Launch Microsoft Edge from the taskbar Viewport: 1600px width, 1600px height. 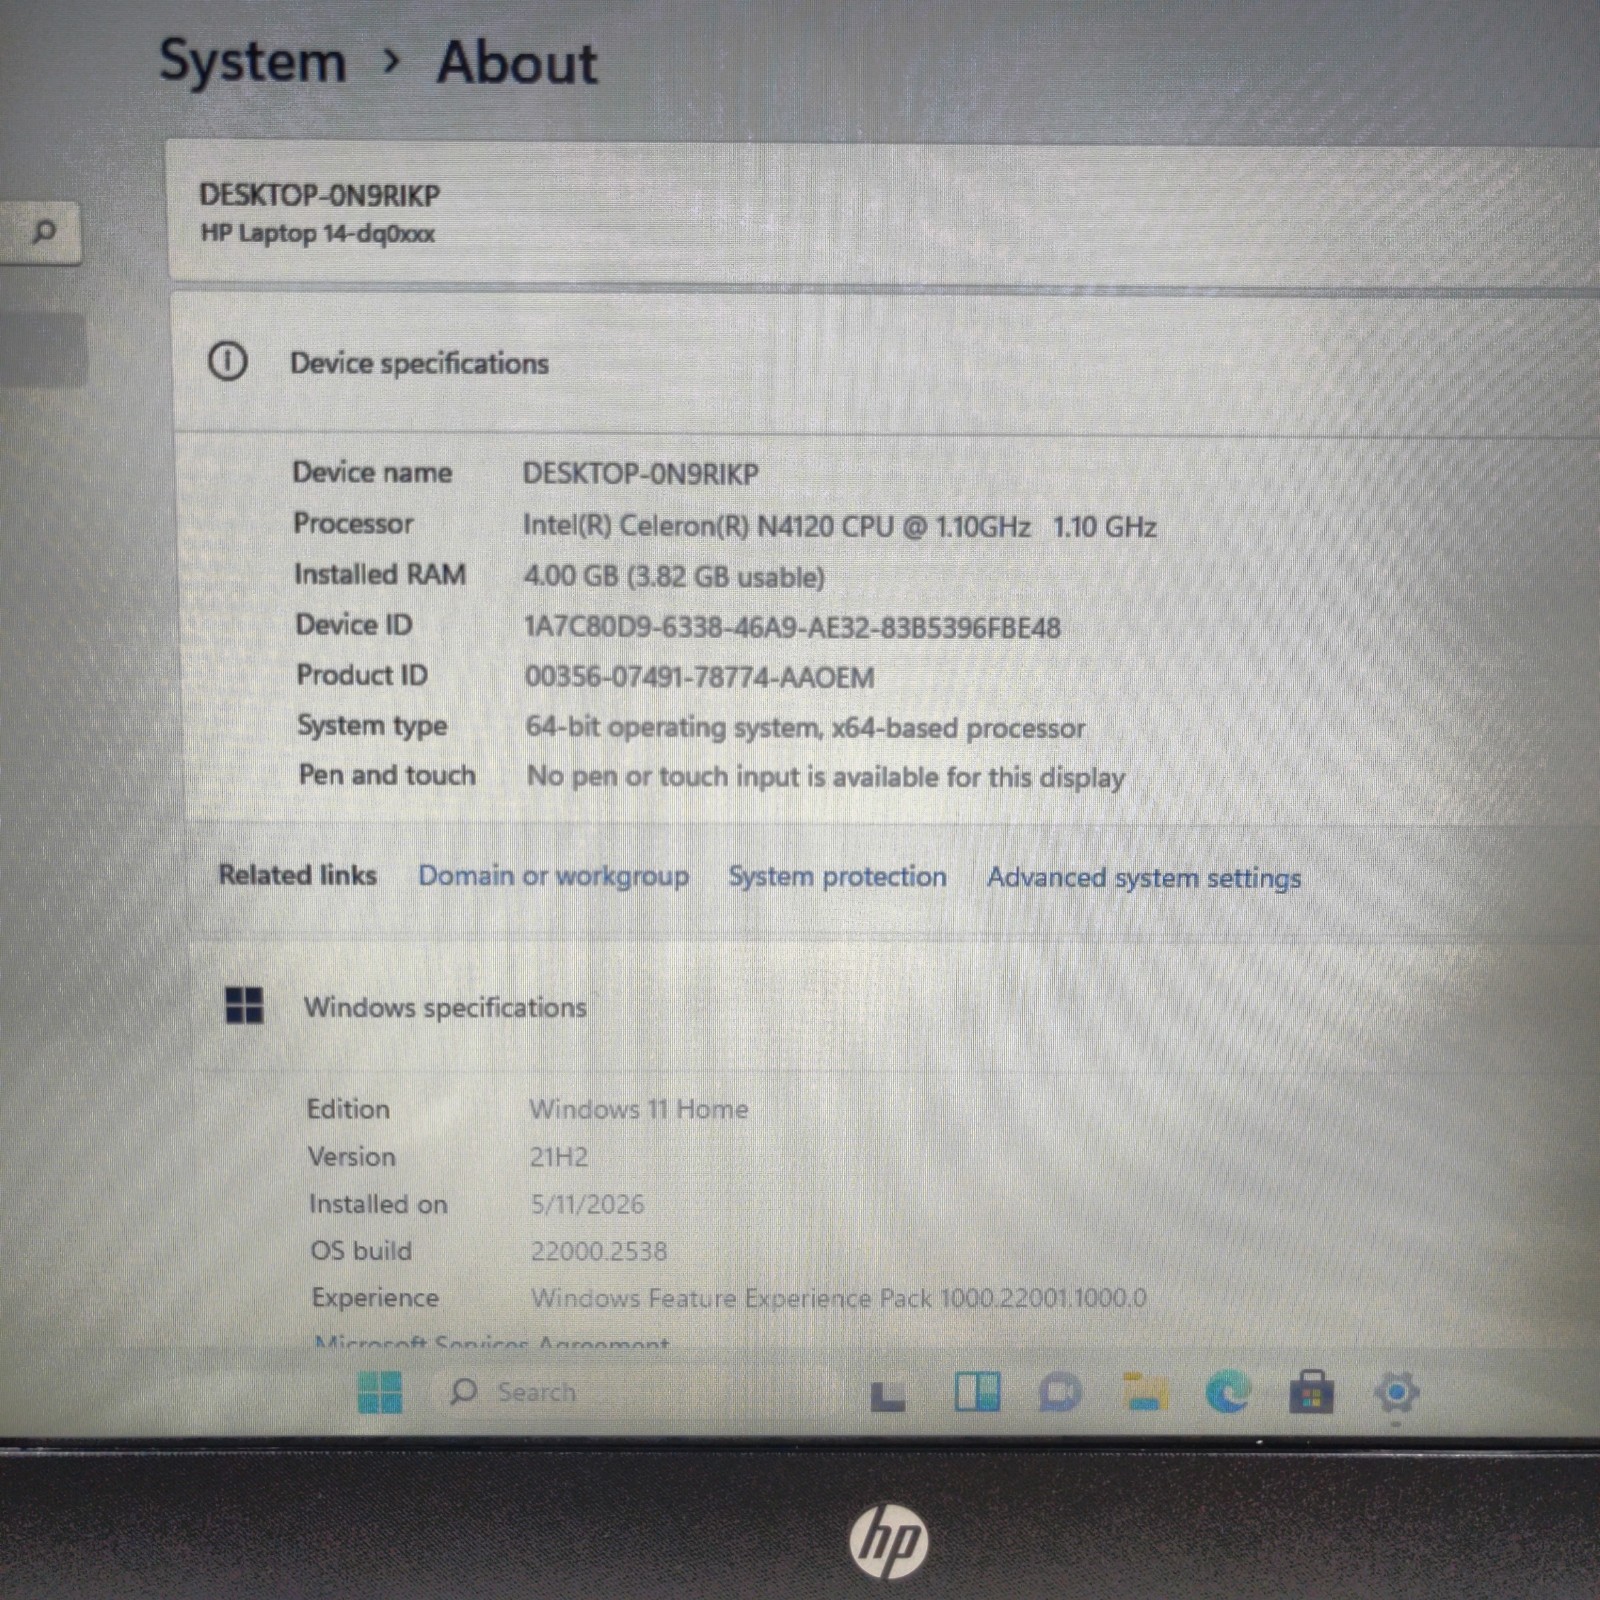click(x=1228, y=1392)
